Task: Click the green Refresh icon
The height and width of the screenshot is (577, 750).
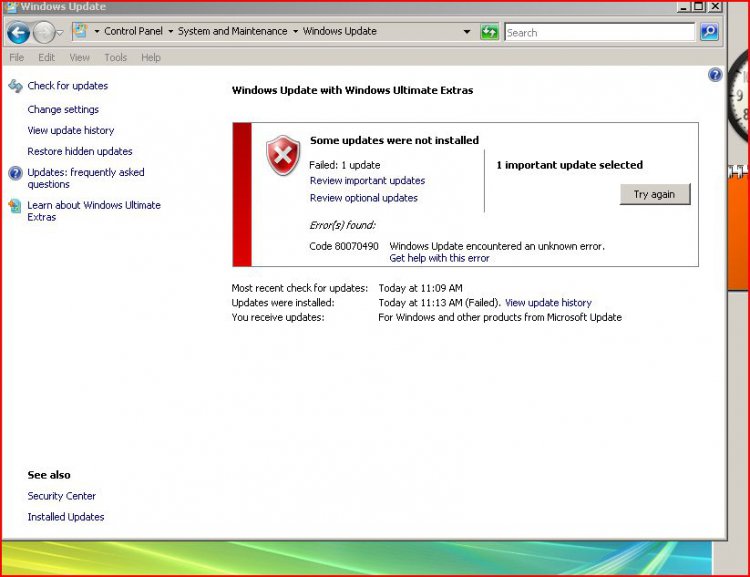Action: tap(489, 32)
